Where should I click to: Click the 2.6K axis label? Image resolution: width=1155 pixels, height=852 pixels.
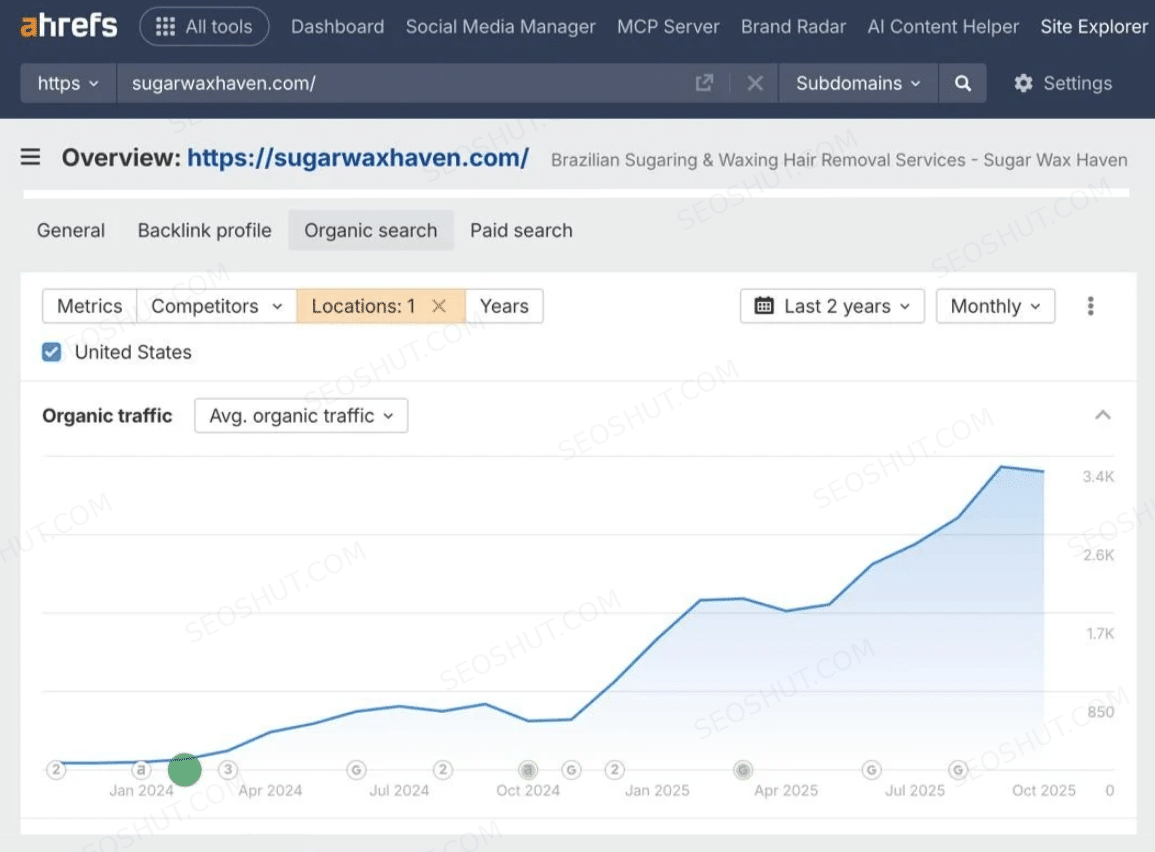click(x=1098, y=555)
